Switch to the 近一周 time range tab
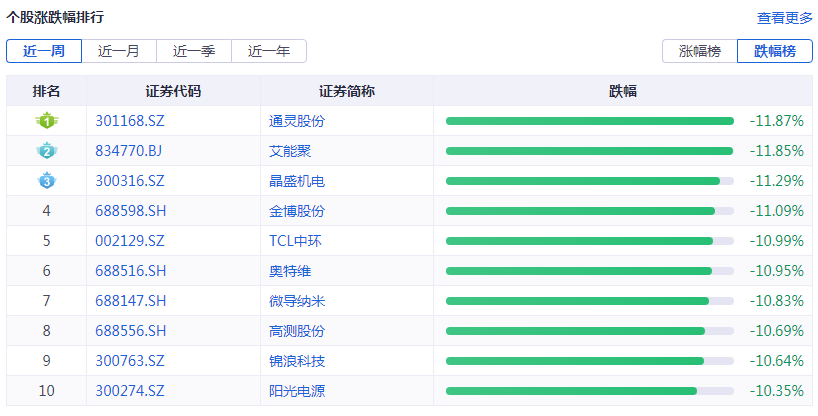818x416 pixels. click(44, 51)
